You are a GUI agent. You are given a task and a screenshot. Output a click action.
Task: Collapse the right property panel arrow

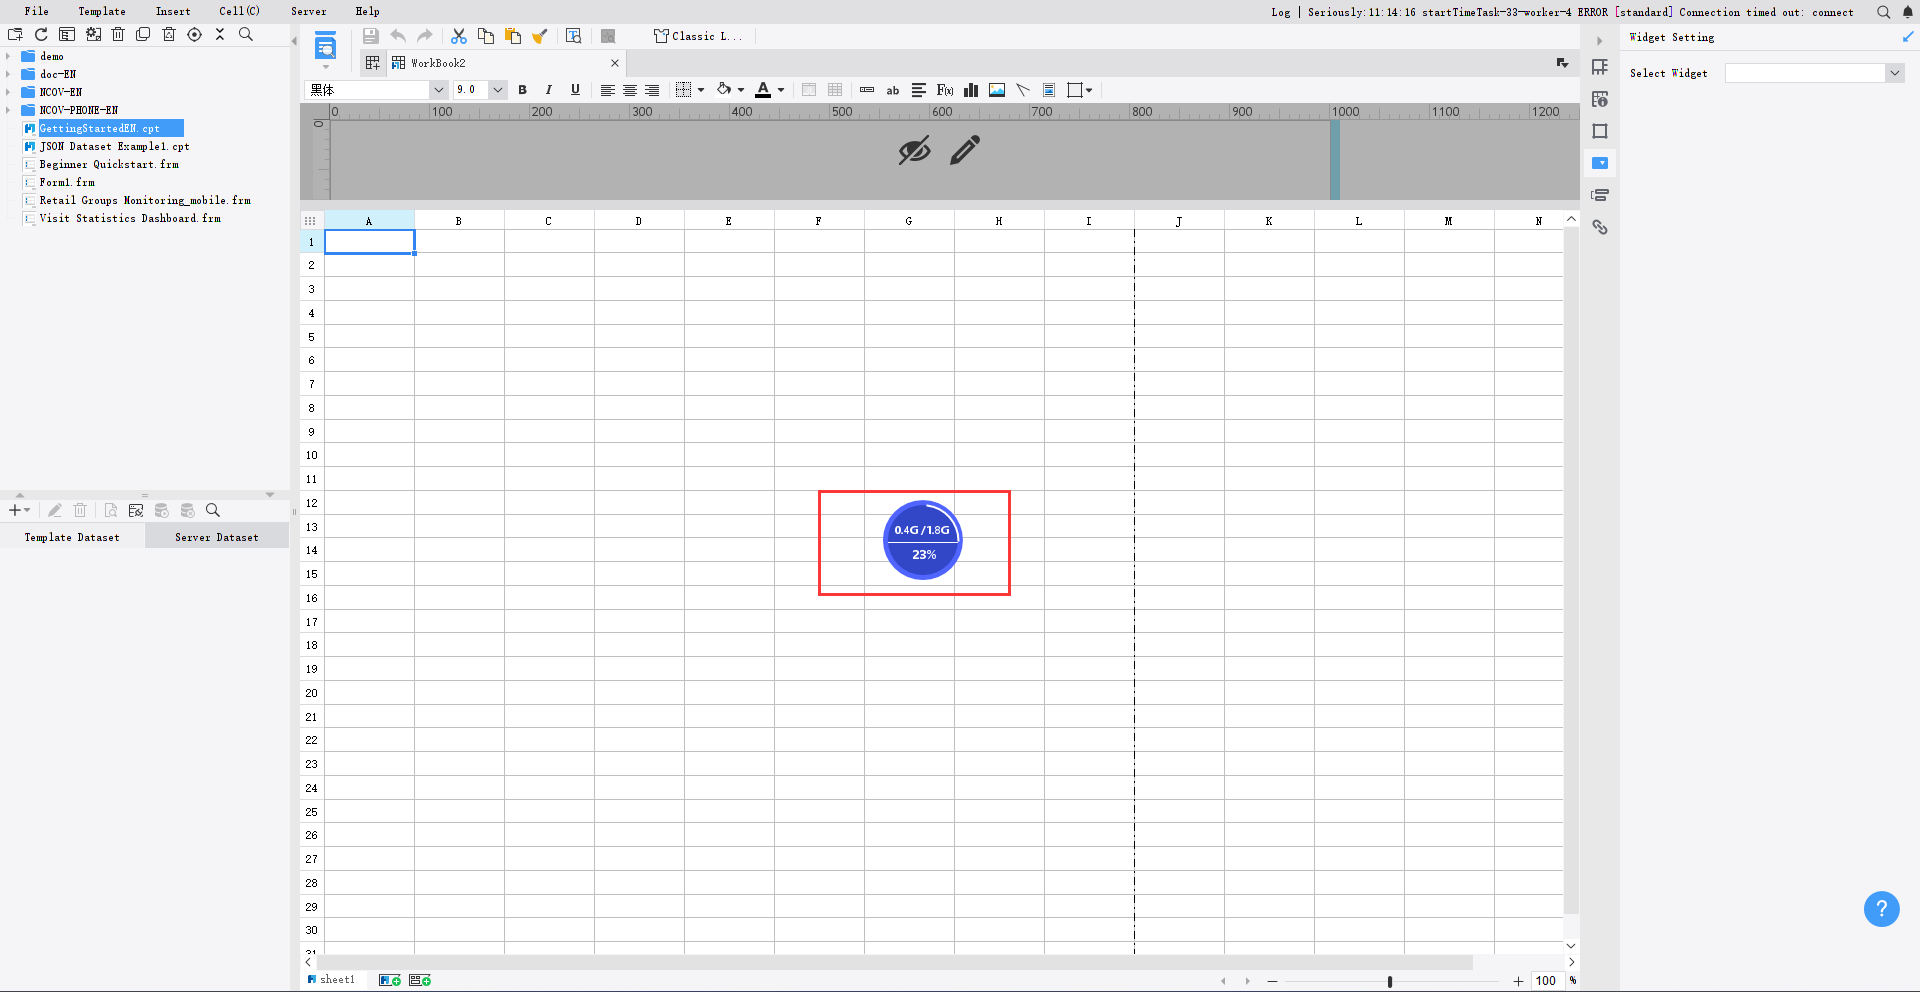point(1599,41)
